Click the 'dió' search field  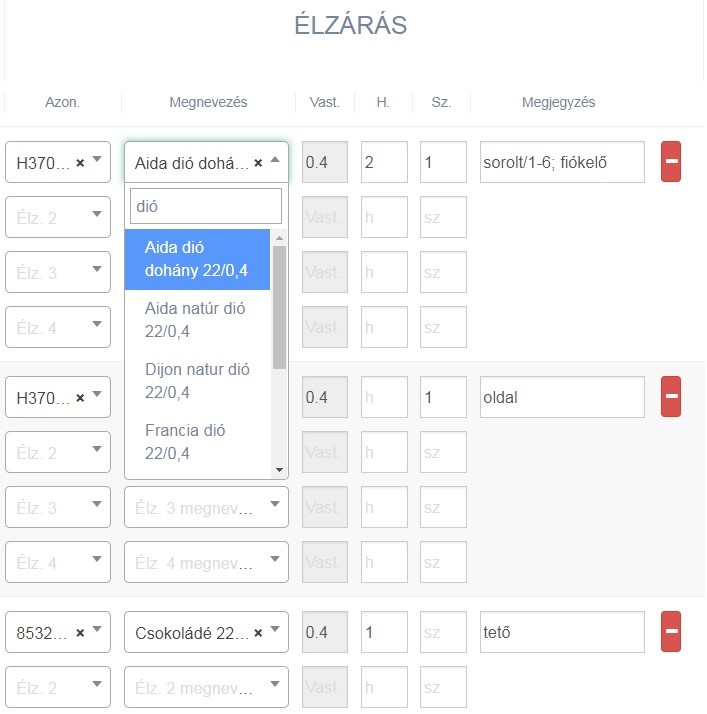(206, 206)
